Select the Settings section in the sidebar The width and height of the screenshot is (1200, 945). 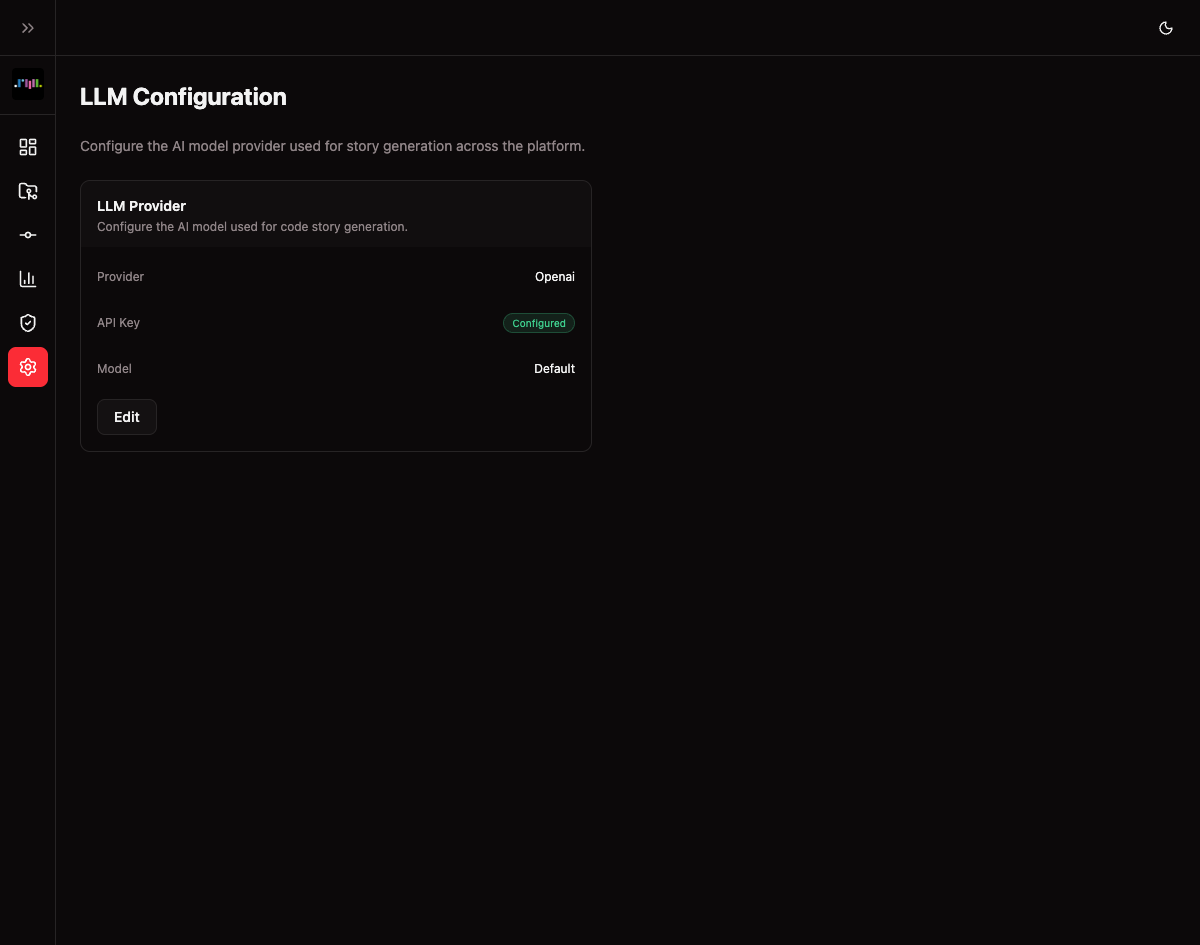27,366
